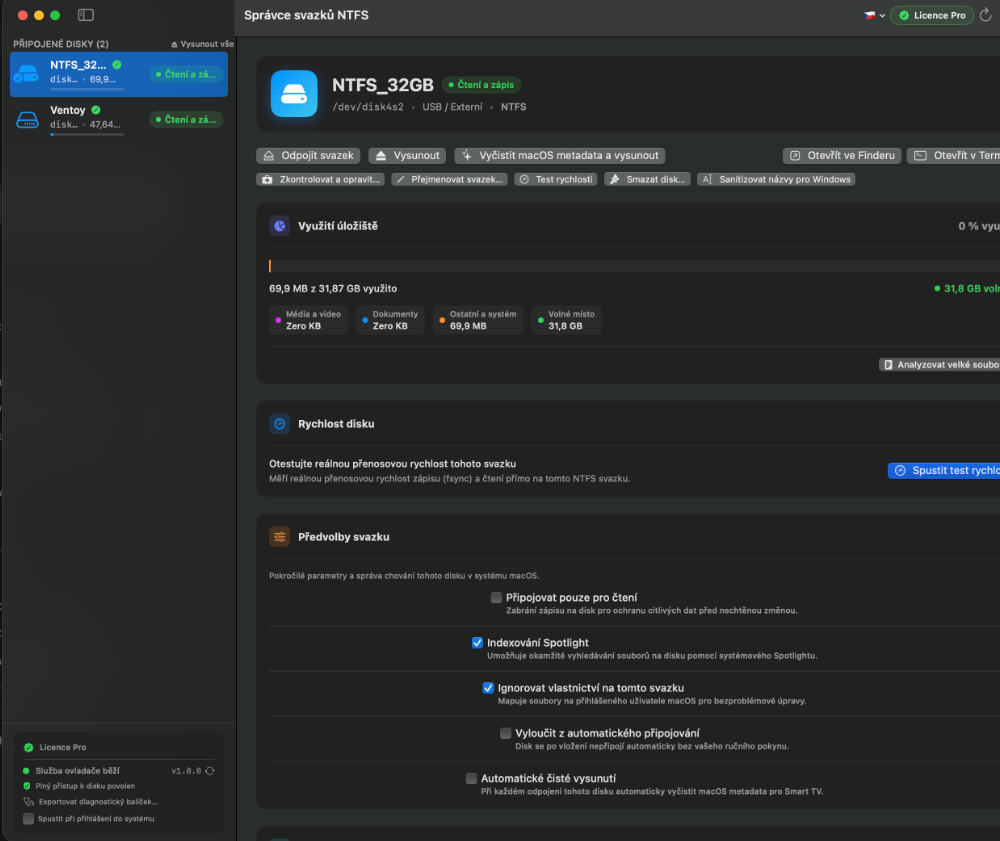The image size is (1000, 841).
Task: Click Plný přístup k disku povolen shield icon
Action: coord(27,786)
